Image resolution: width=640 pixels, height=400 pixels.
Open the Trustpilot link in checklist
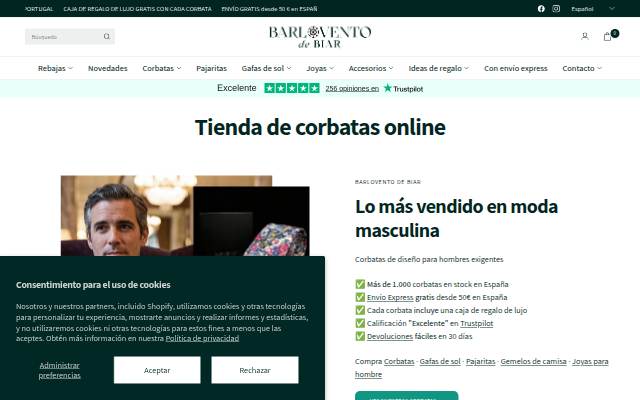pos(476,323)
